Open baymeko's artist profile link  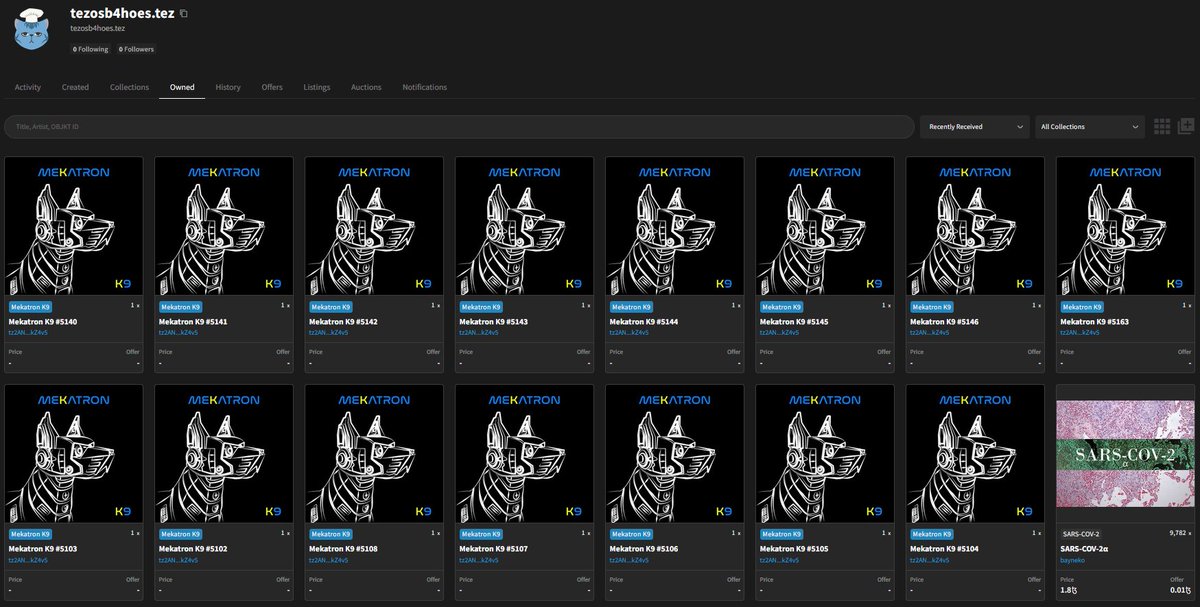tap(1072, 560)
